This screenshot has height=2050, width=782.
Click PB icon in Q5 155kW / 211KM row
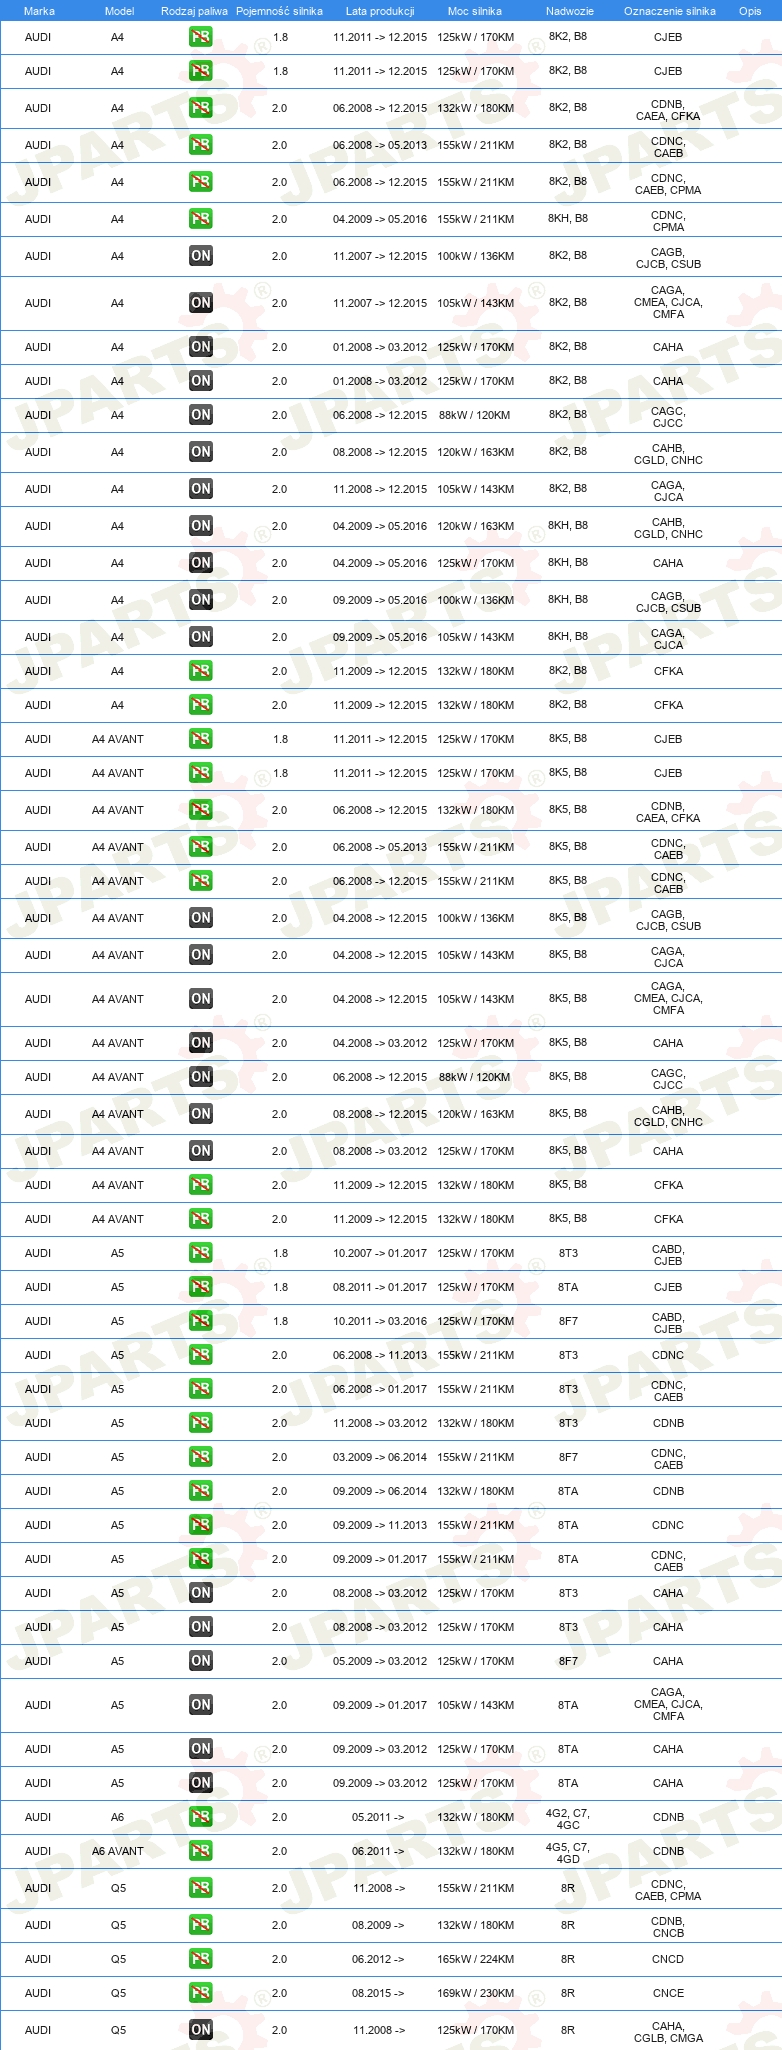[201, 1888]
